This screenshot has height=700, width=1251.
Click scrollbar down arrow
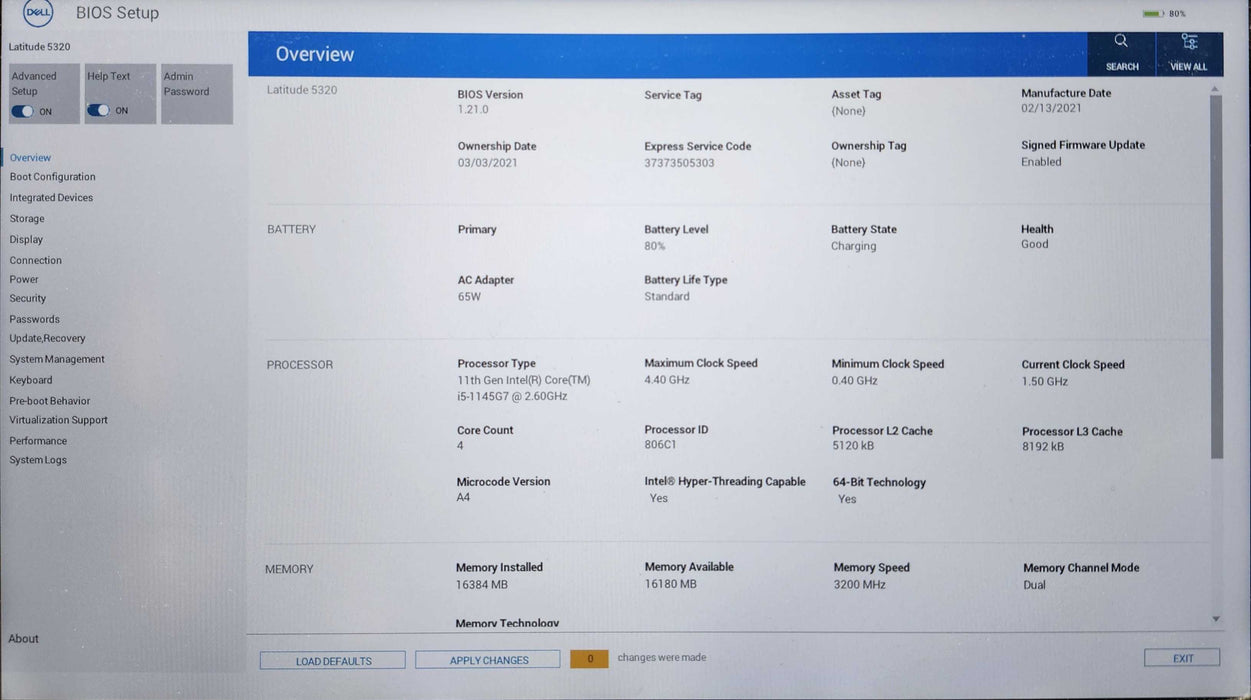1216,620
